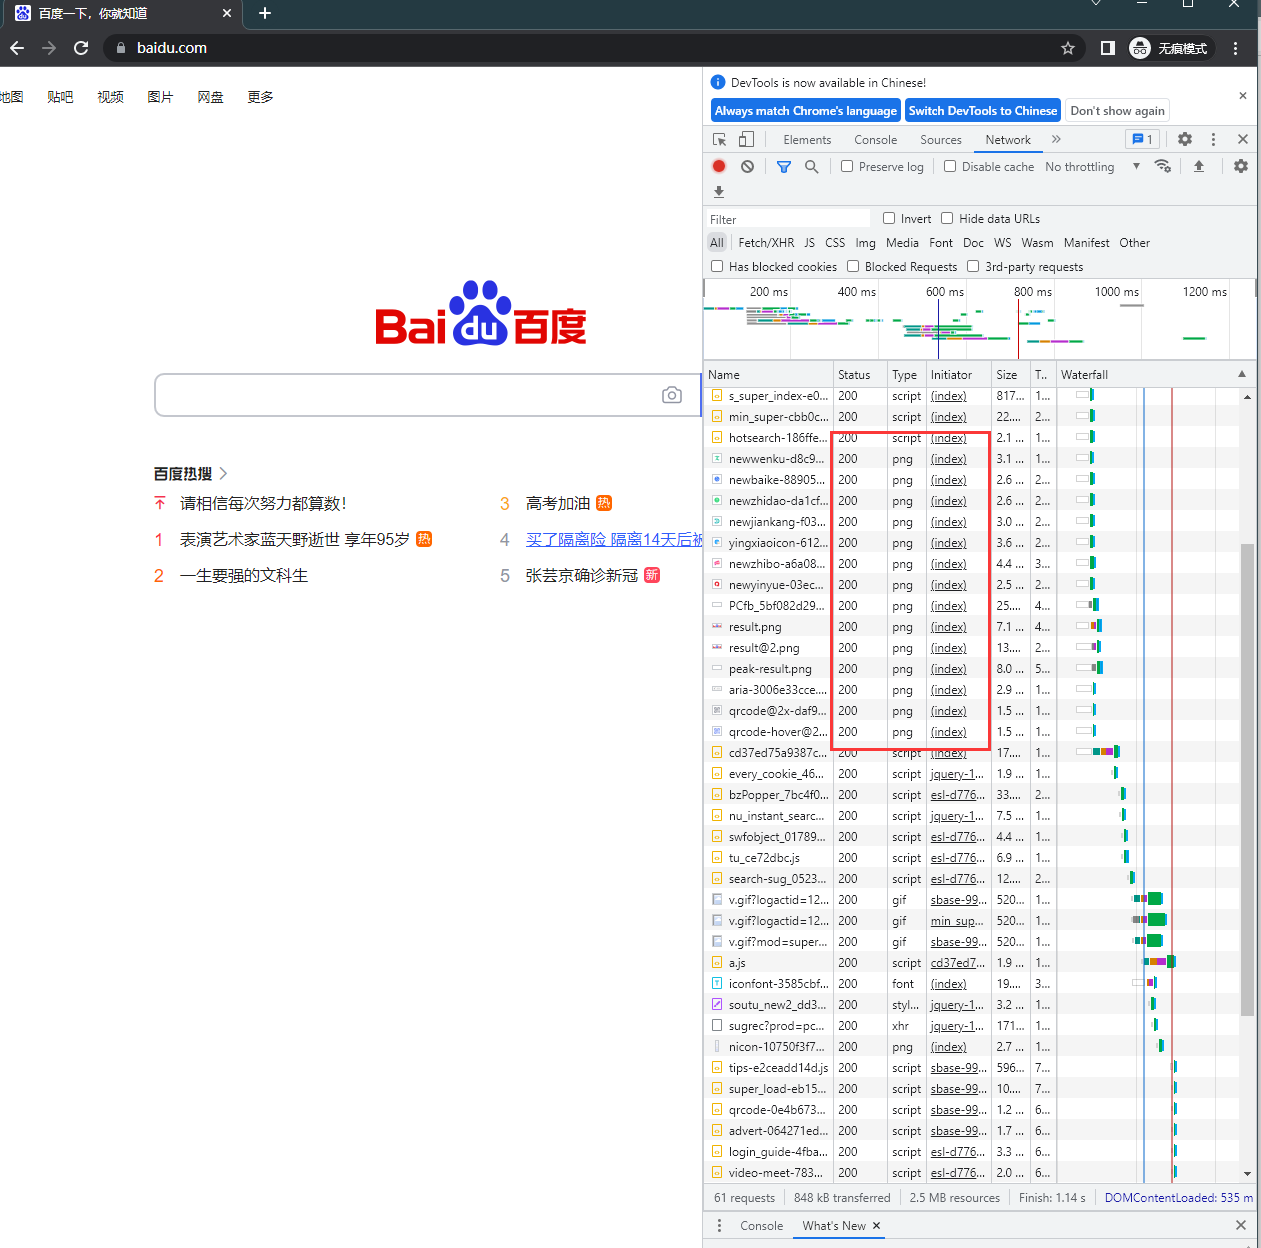Sort by Status column header
The height and width of the screenshot is (1248, 1261).
860,375
